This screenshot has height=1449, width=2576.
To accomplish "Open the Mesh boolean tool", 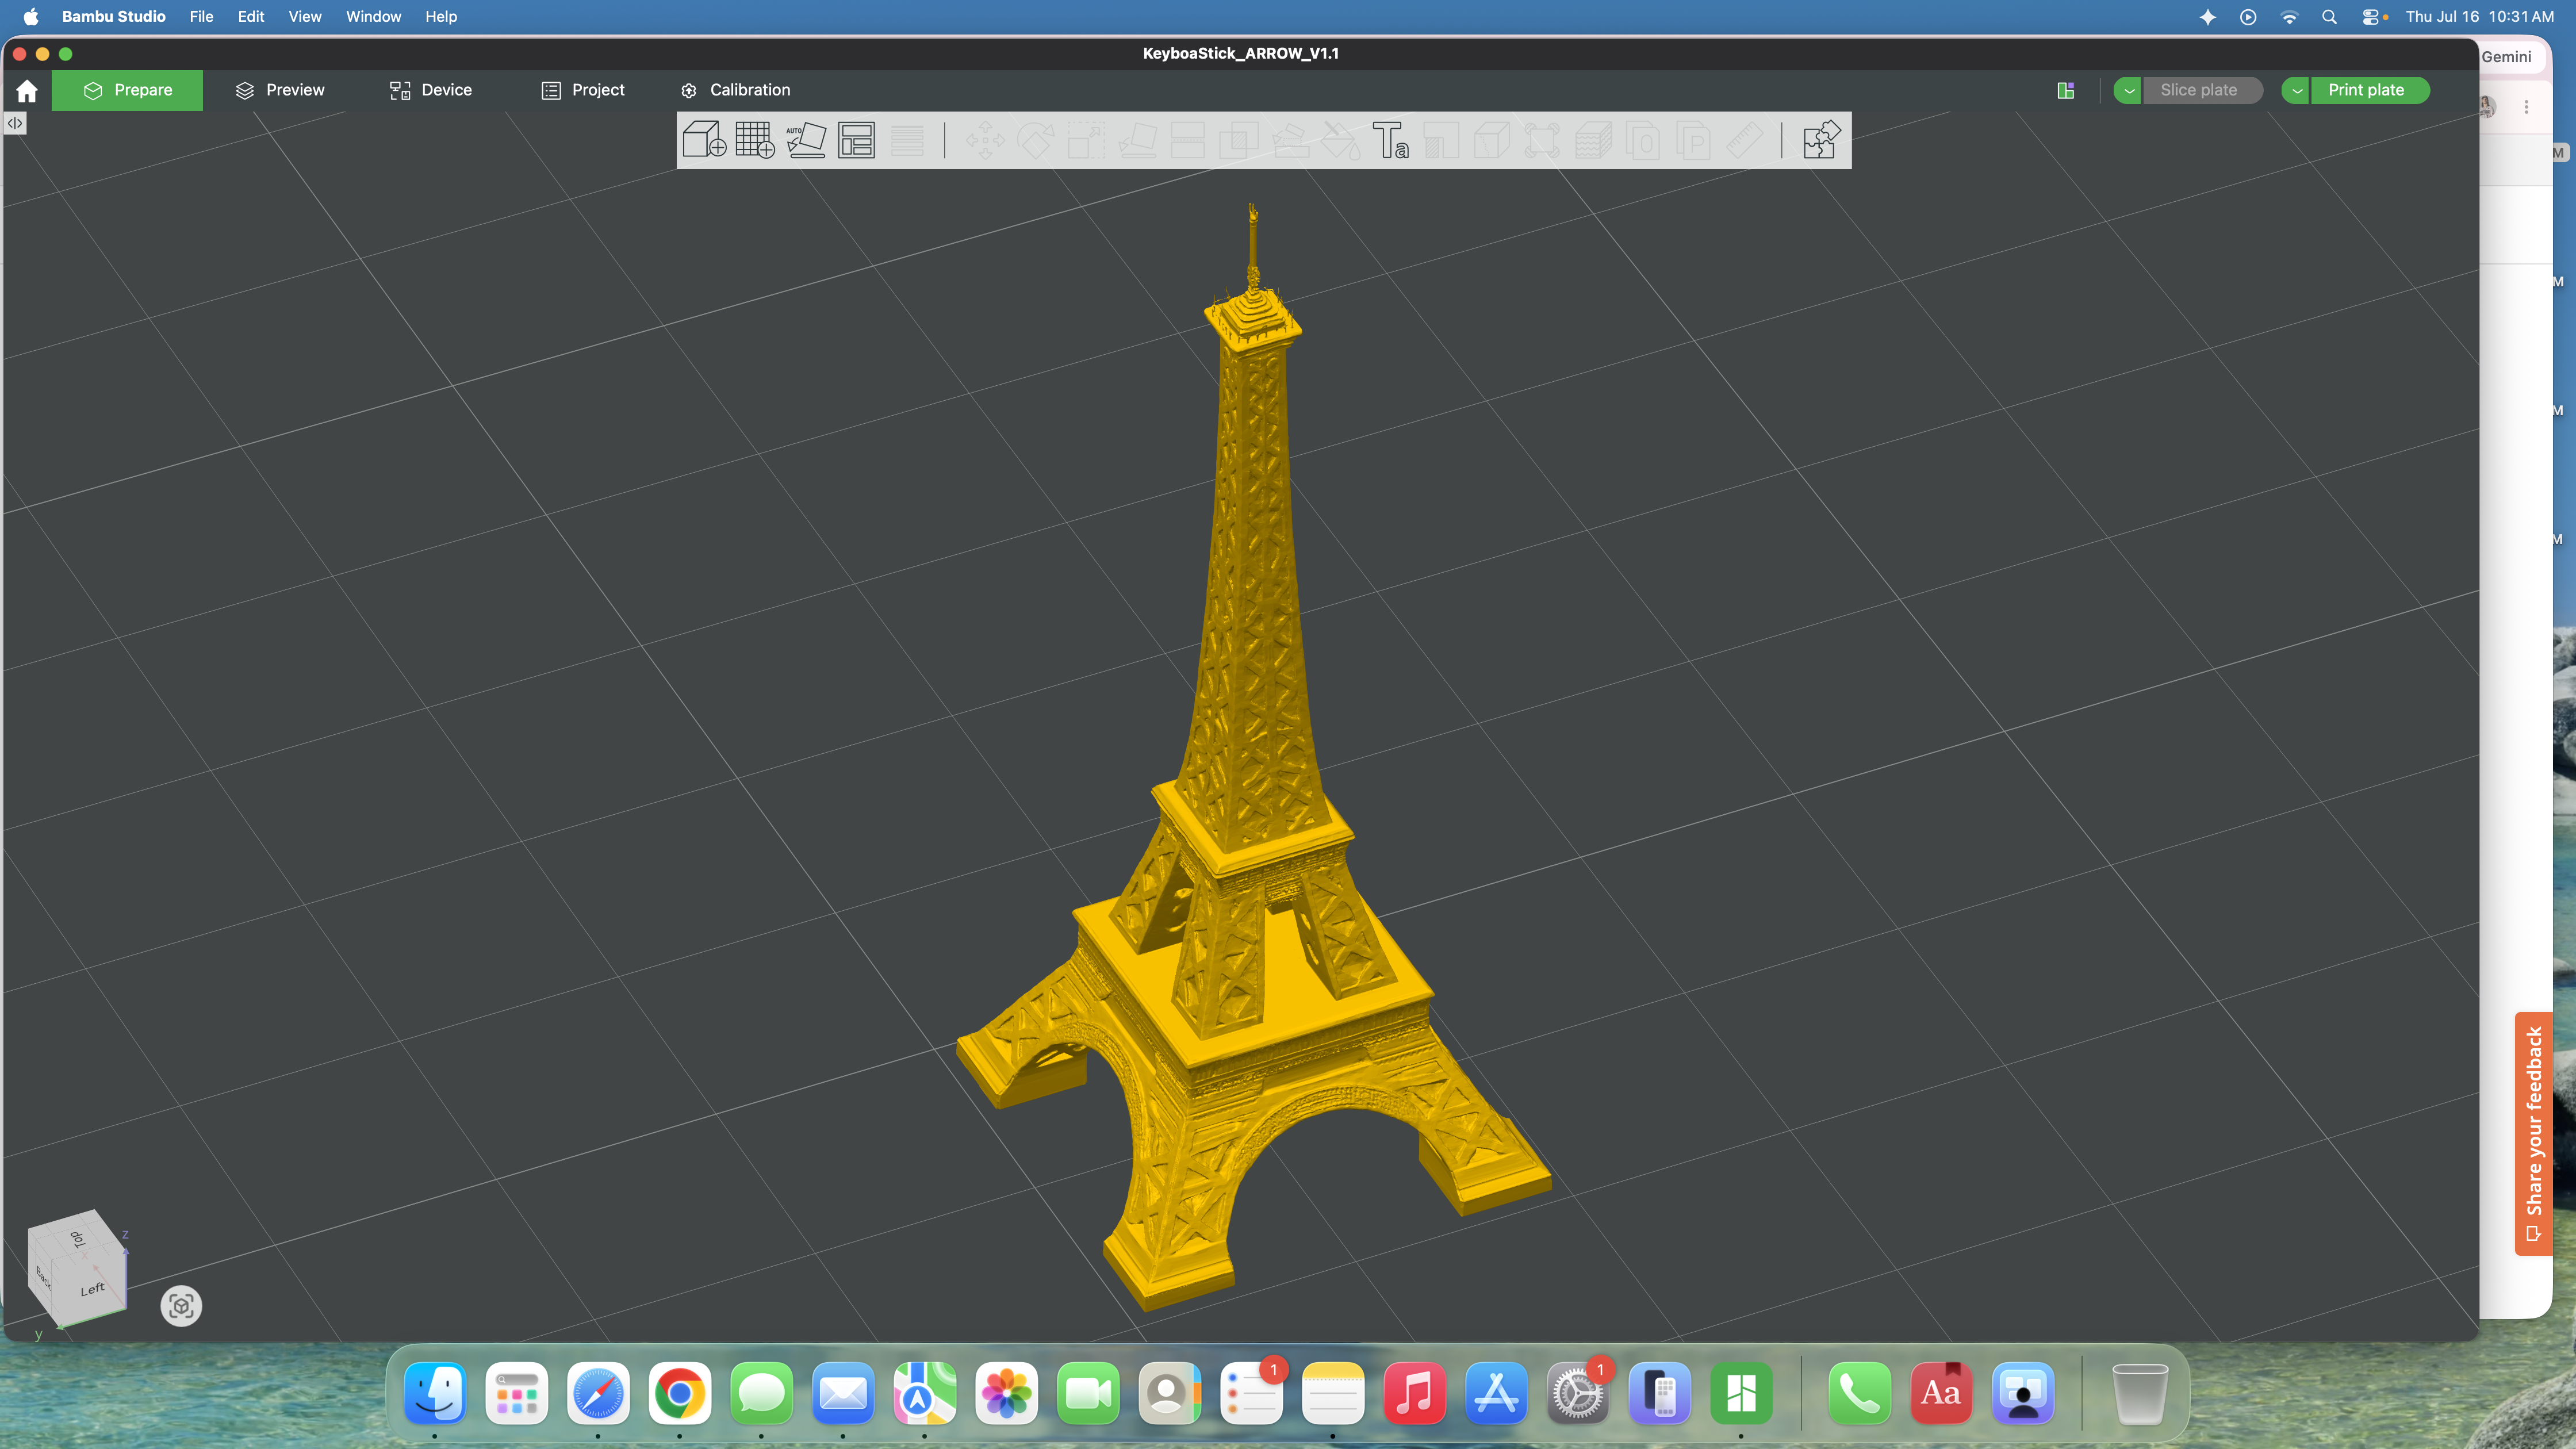I will [x=1238, y=140].
